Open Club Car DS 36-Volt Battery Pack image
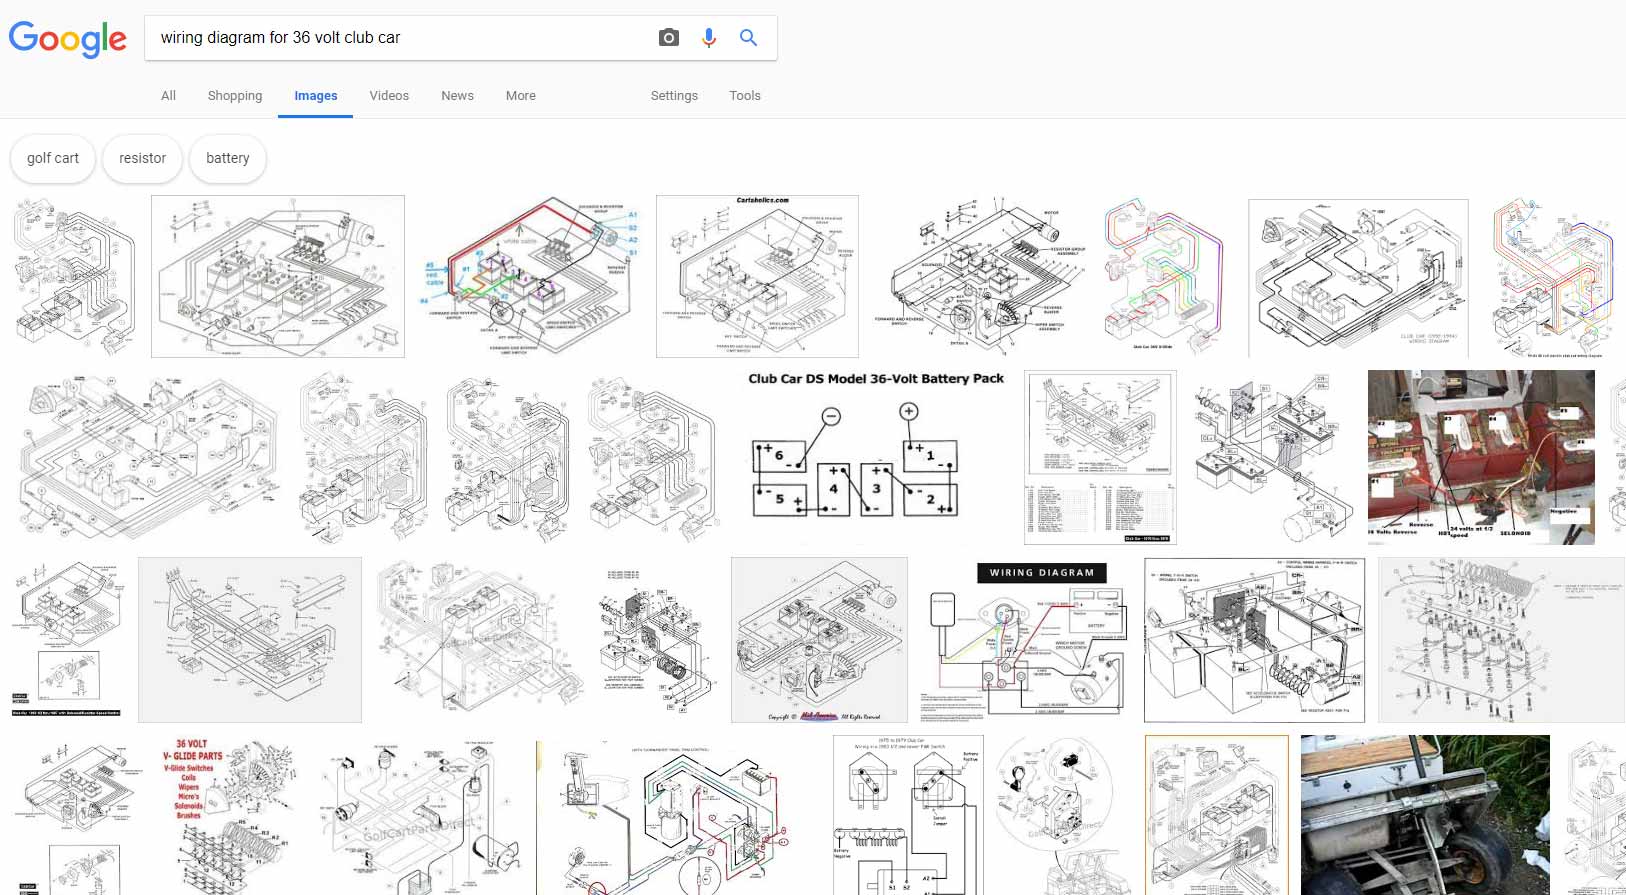The height and width of the screenshot is (895, 1626). [x=875, y=456]
